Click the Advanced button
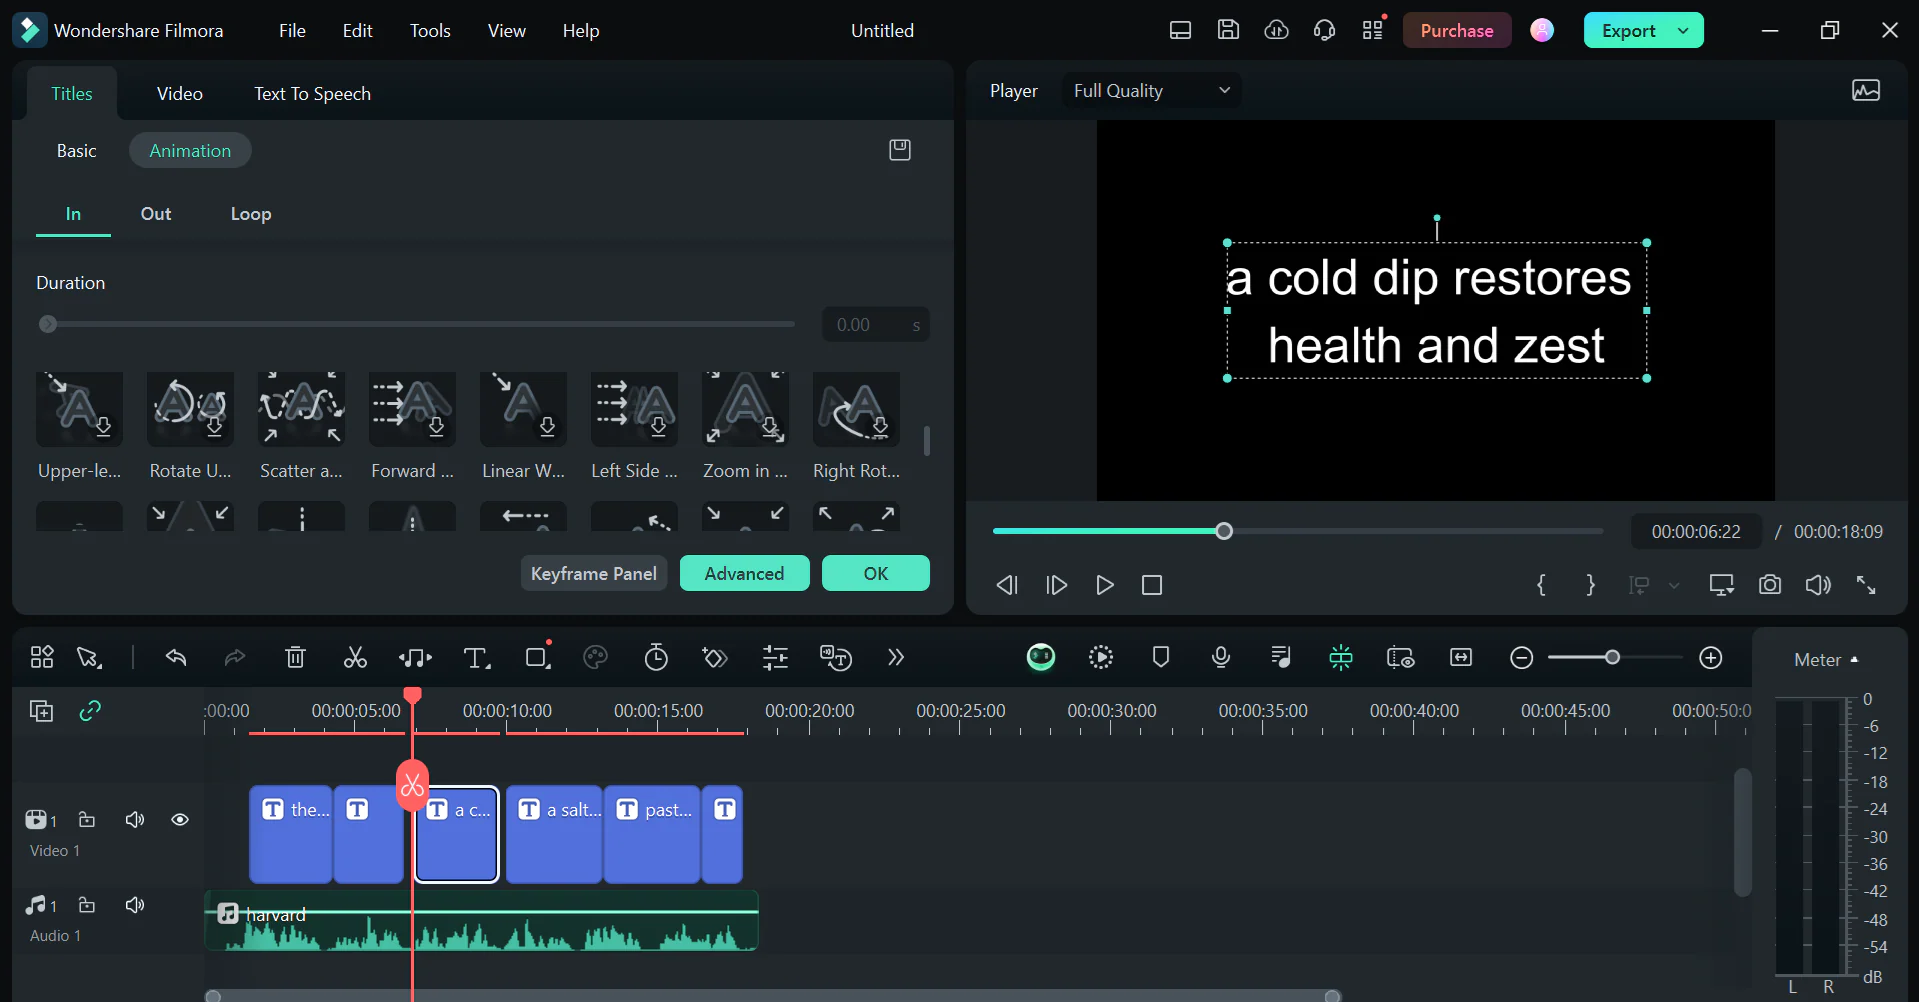 click(x=744, y=573)
